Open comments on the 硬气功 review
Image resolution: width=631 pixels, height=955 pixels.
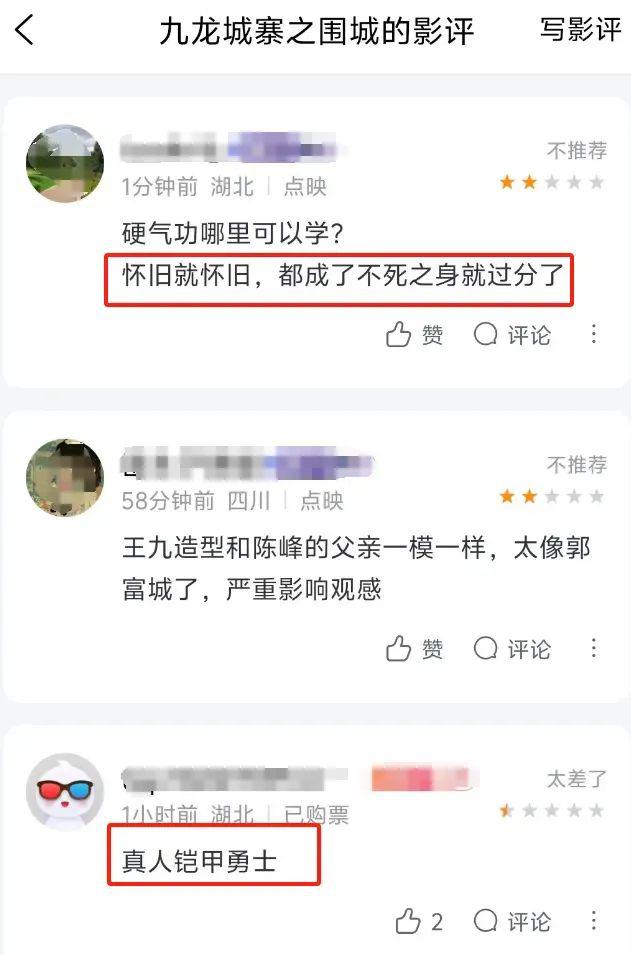[512, 334]
